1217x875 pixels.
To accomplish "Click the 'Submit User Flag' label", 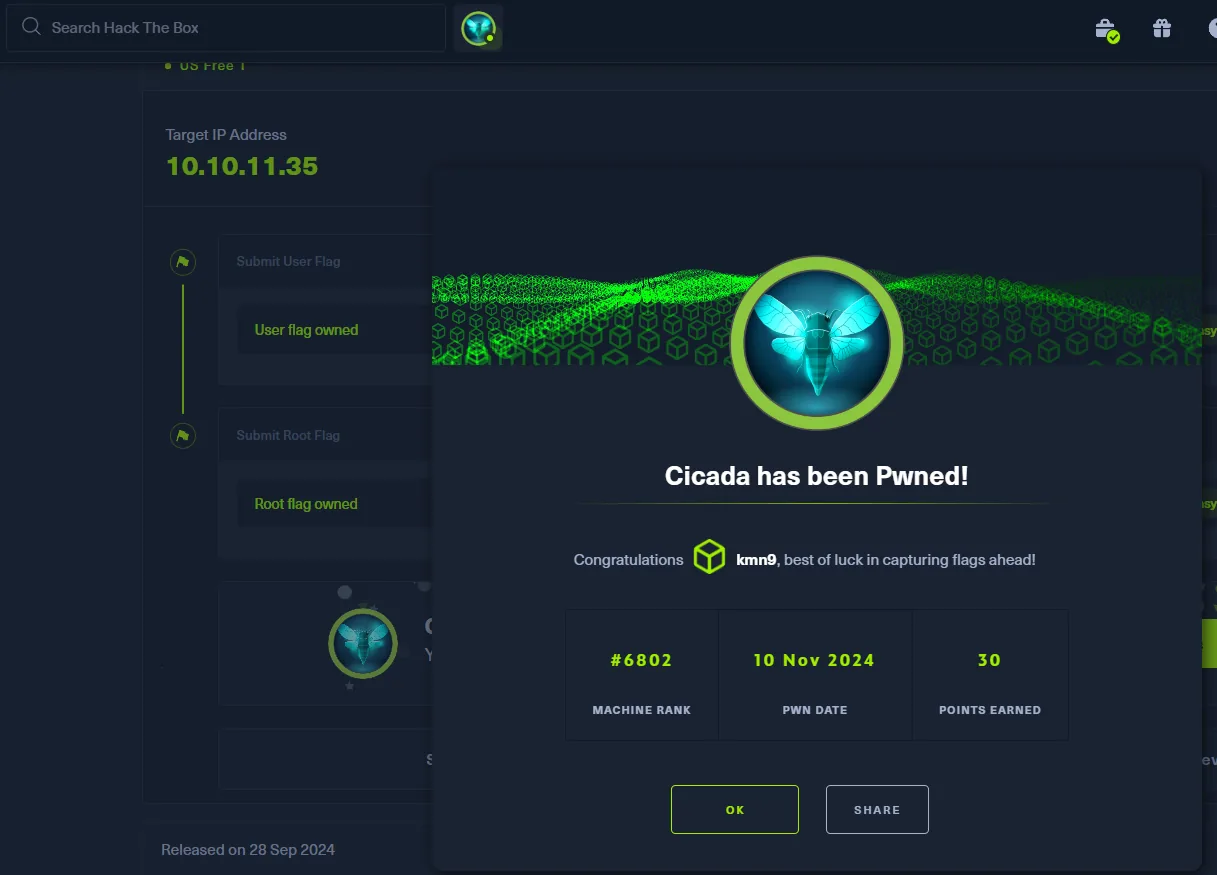I will 288,261.
